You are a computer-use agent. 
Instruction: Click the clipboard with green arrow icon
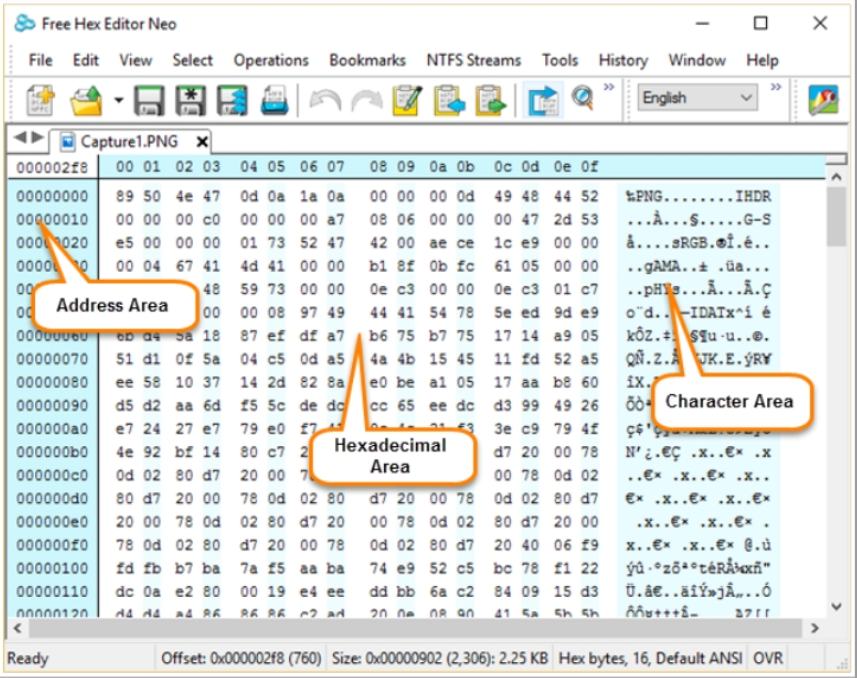click(x=491, y=100)
